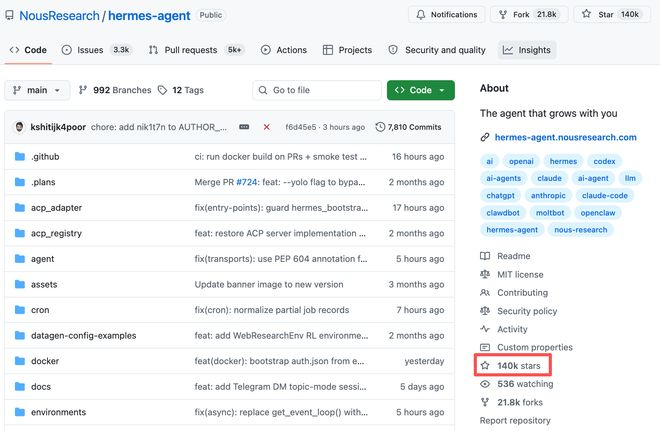Image resolution: width=660 pixels, height=431 pixels.
Task: Open the agent folder icon
Action: coord(20,259)
